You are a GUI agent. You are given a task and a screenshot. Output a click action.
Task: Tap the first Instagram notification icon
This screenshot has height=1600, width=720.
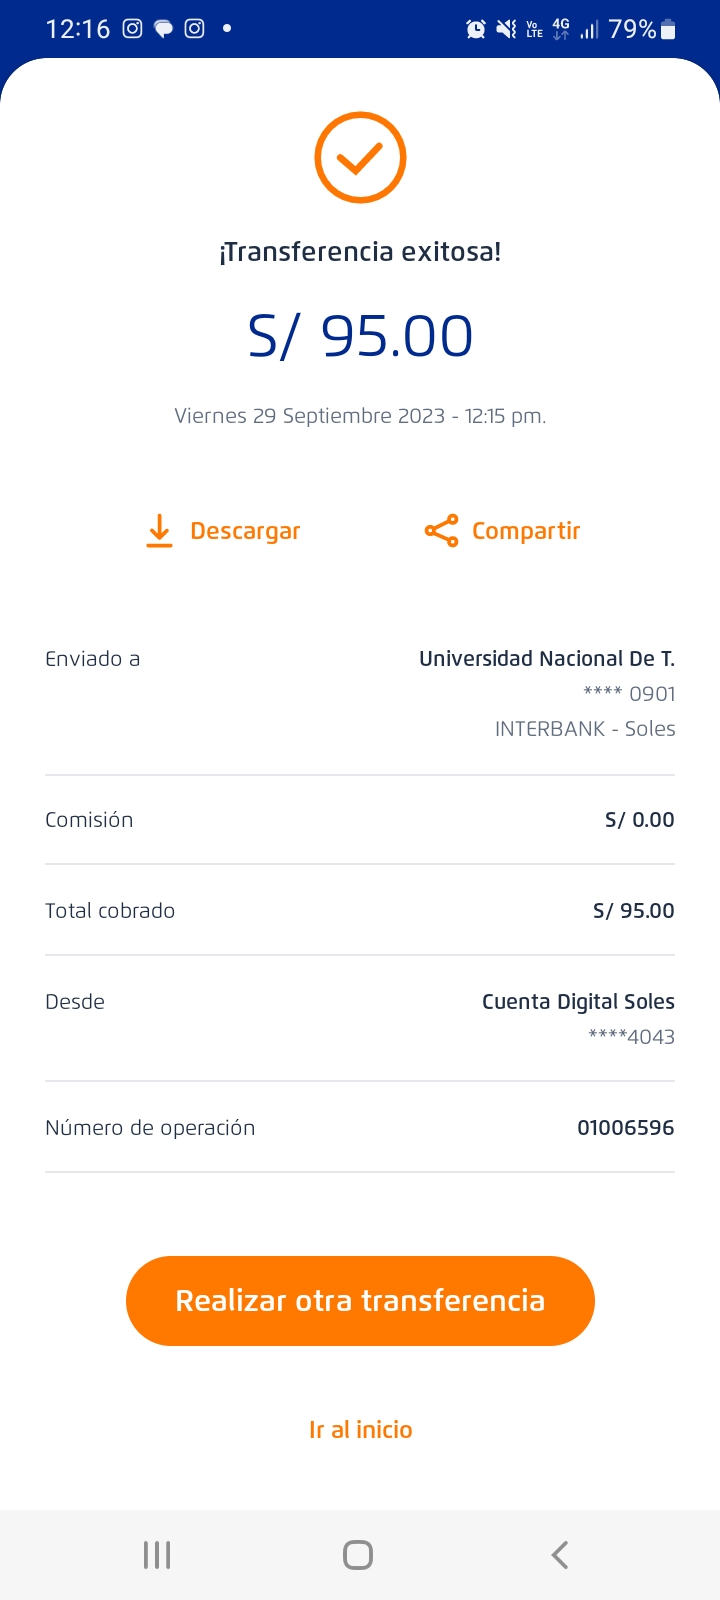[x=132, y=29]
